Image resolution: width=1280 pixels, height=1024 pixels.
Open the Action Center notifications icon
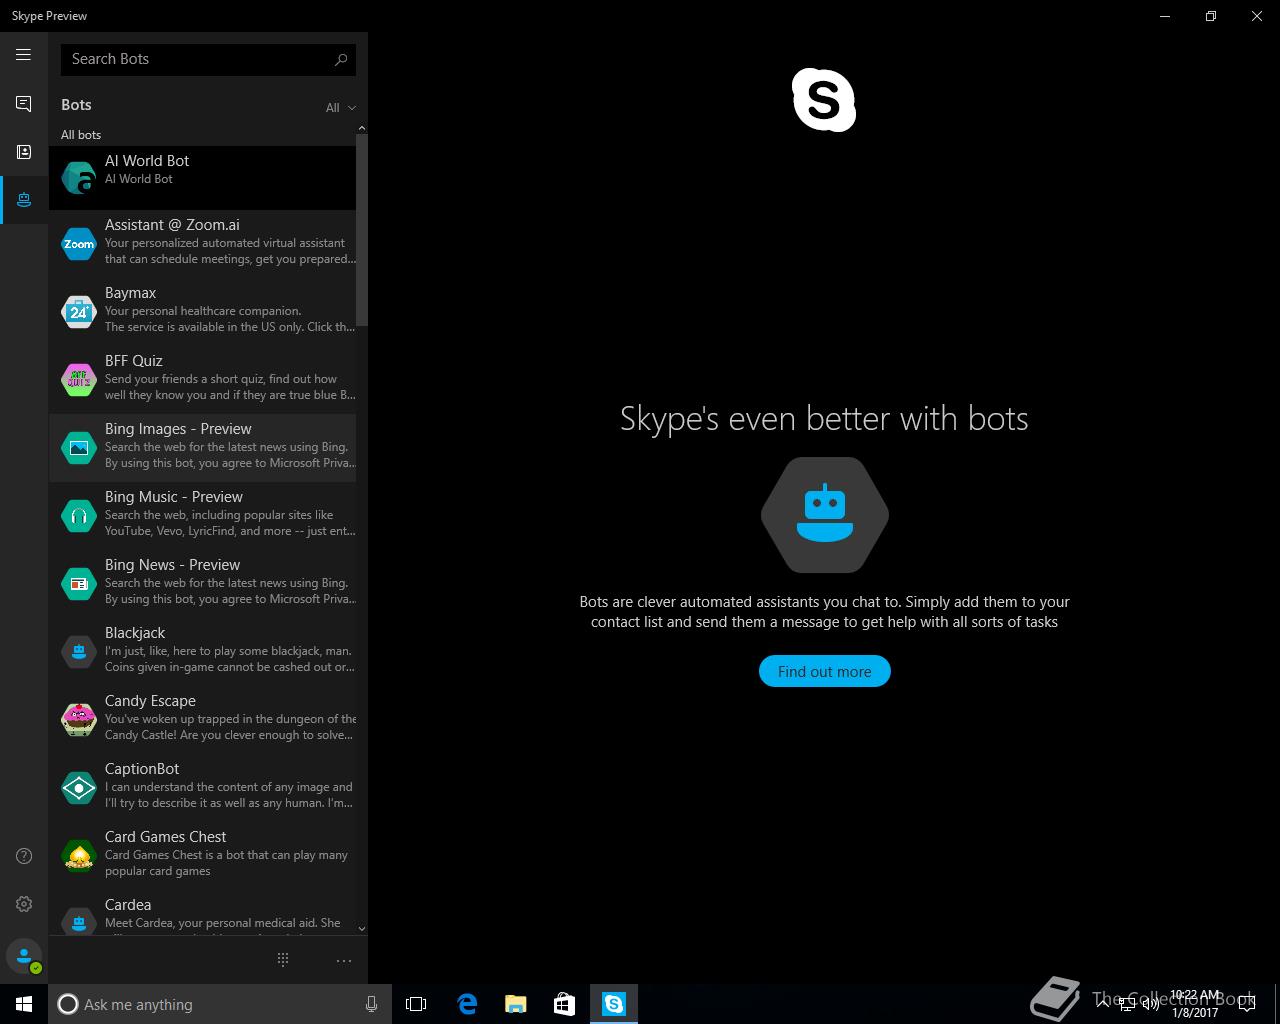pyautogui.click(x=1246, y=1004)
